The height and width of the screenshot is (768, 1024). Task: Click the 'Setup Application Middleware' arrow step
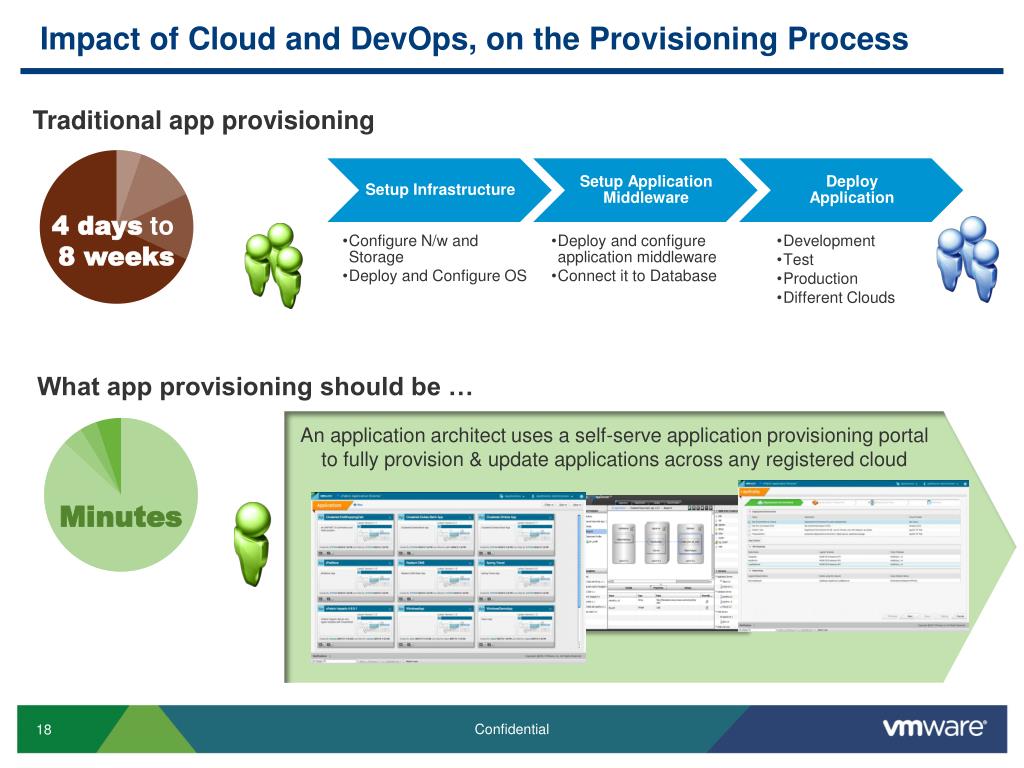(646, 189)
